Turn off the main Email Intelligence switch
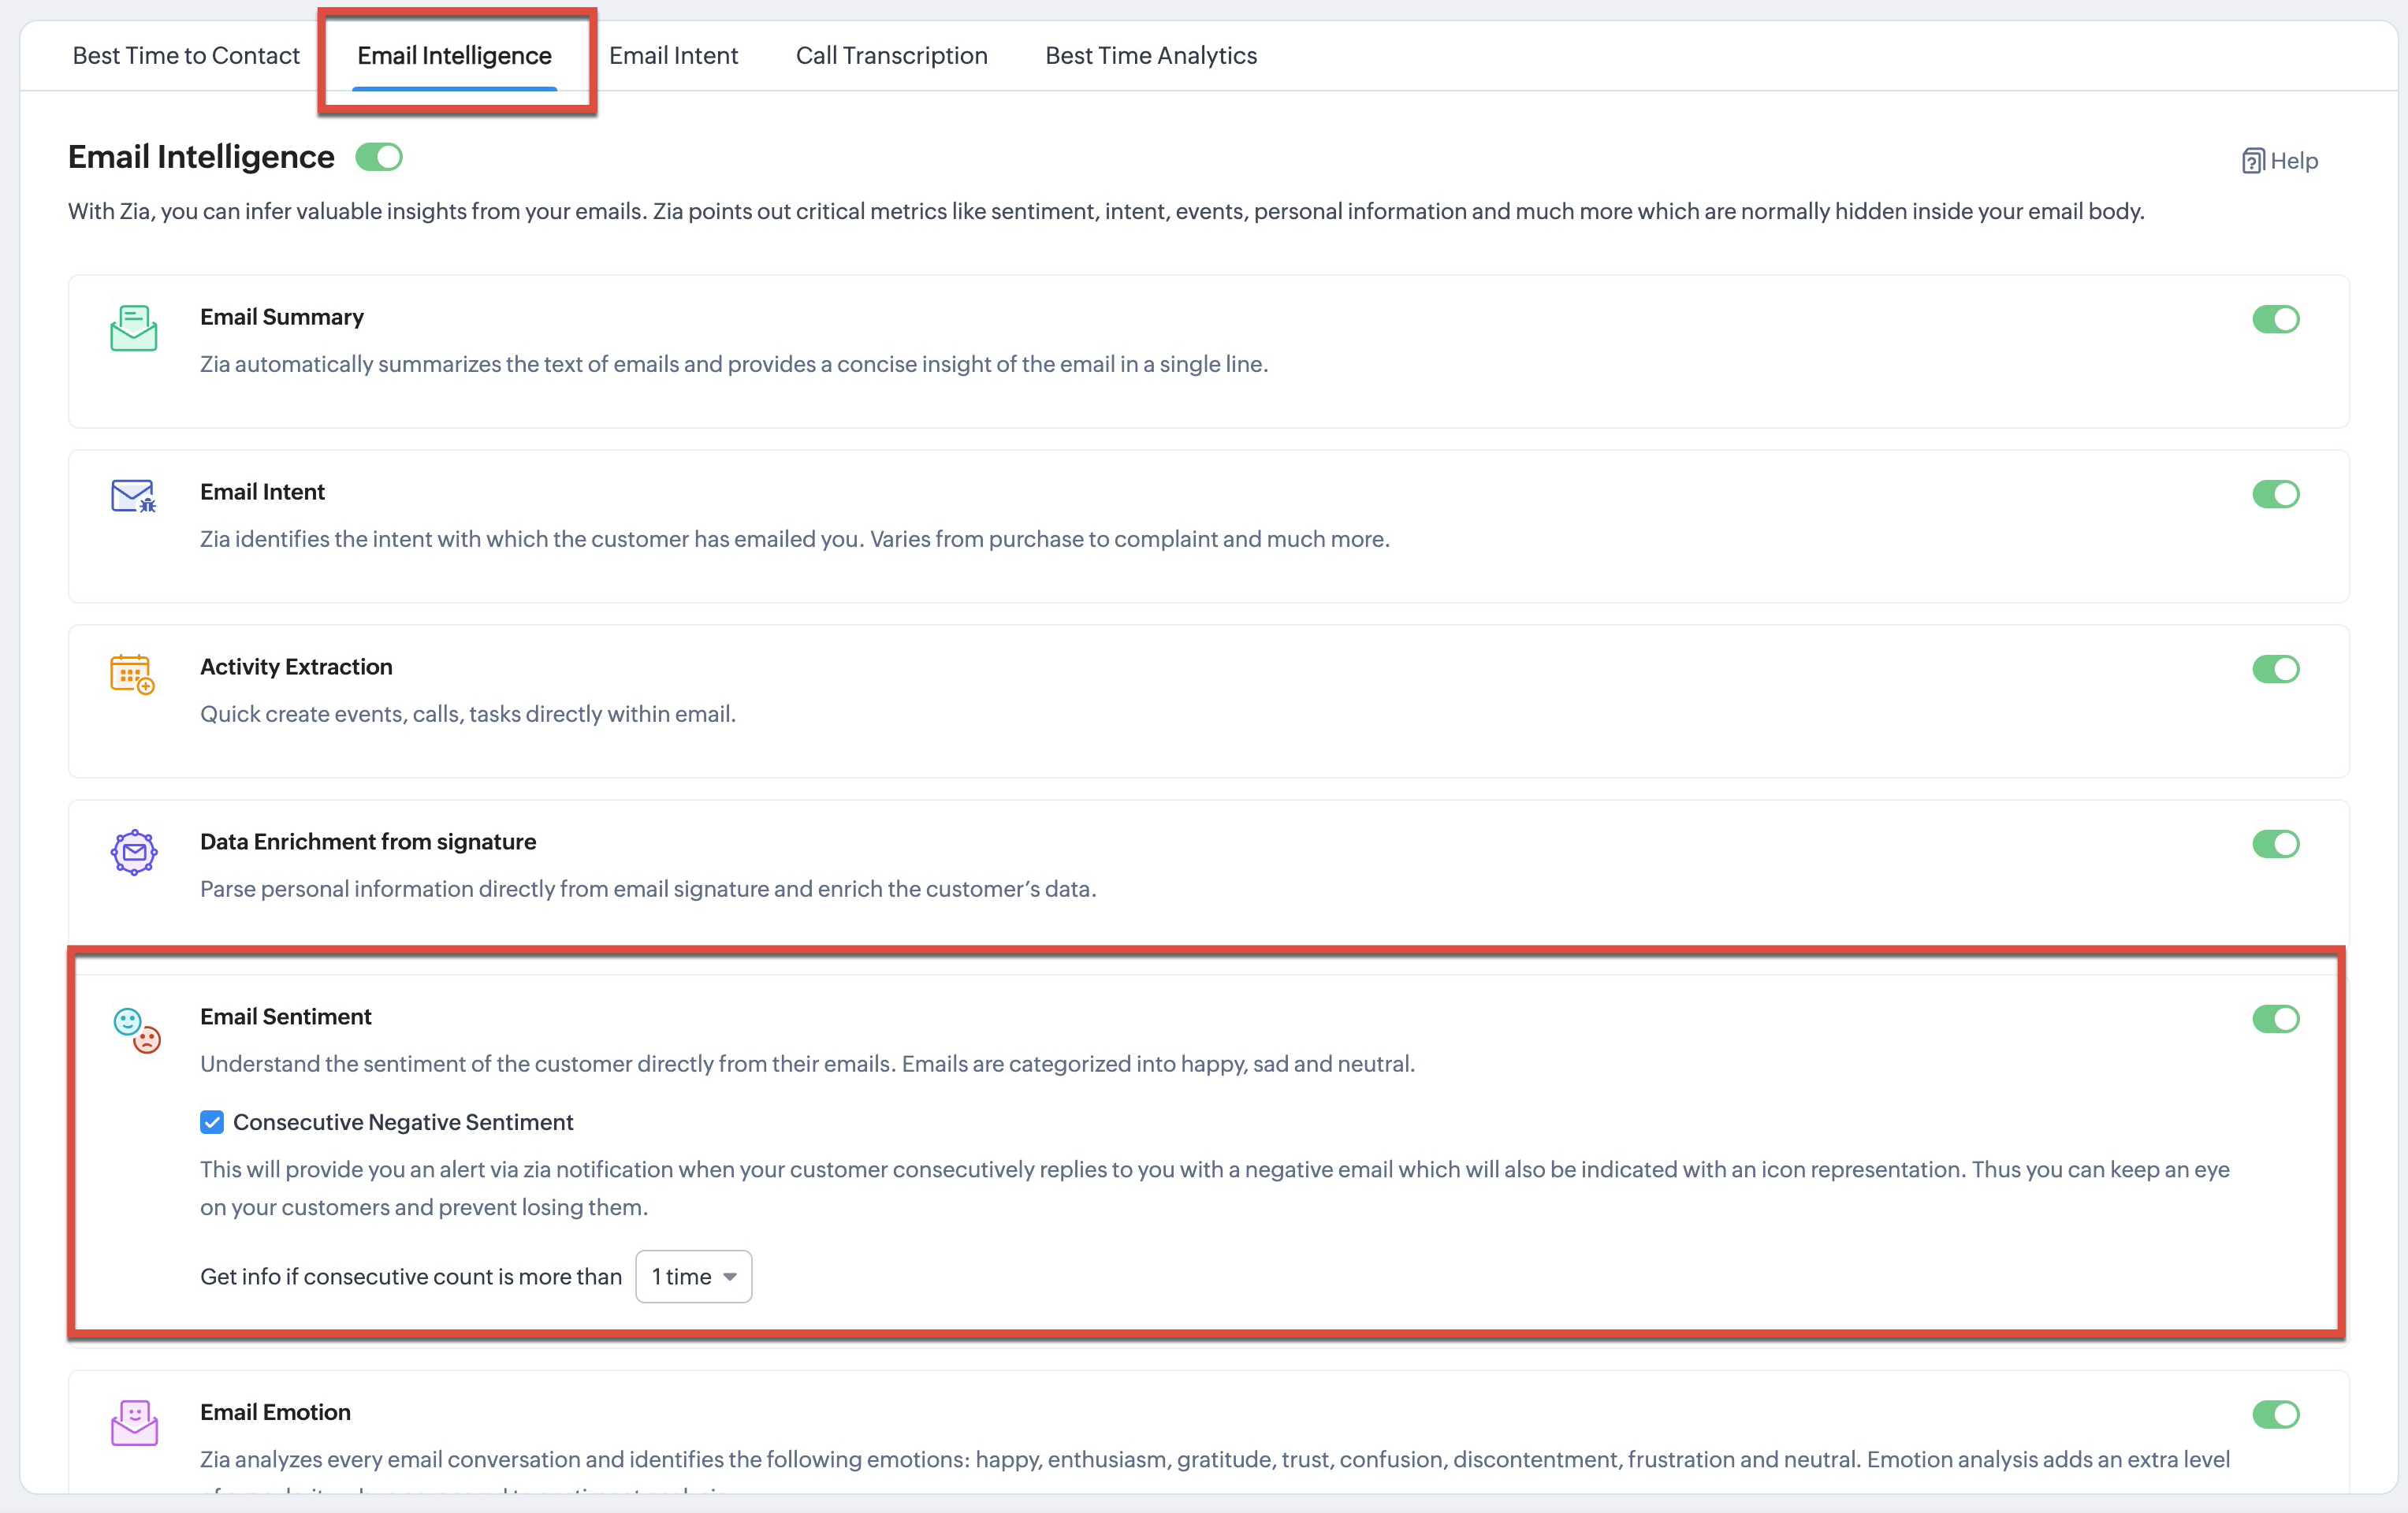Viewport: 2408px width, 1513px height. (379, 157)
